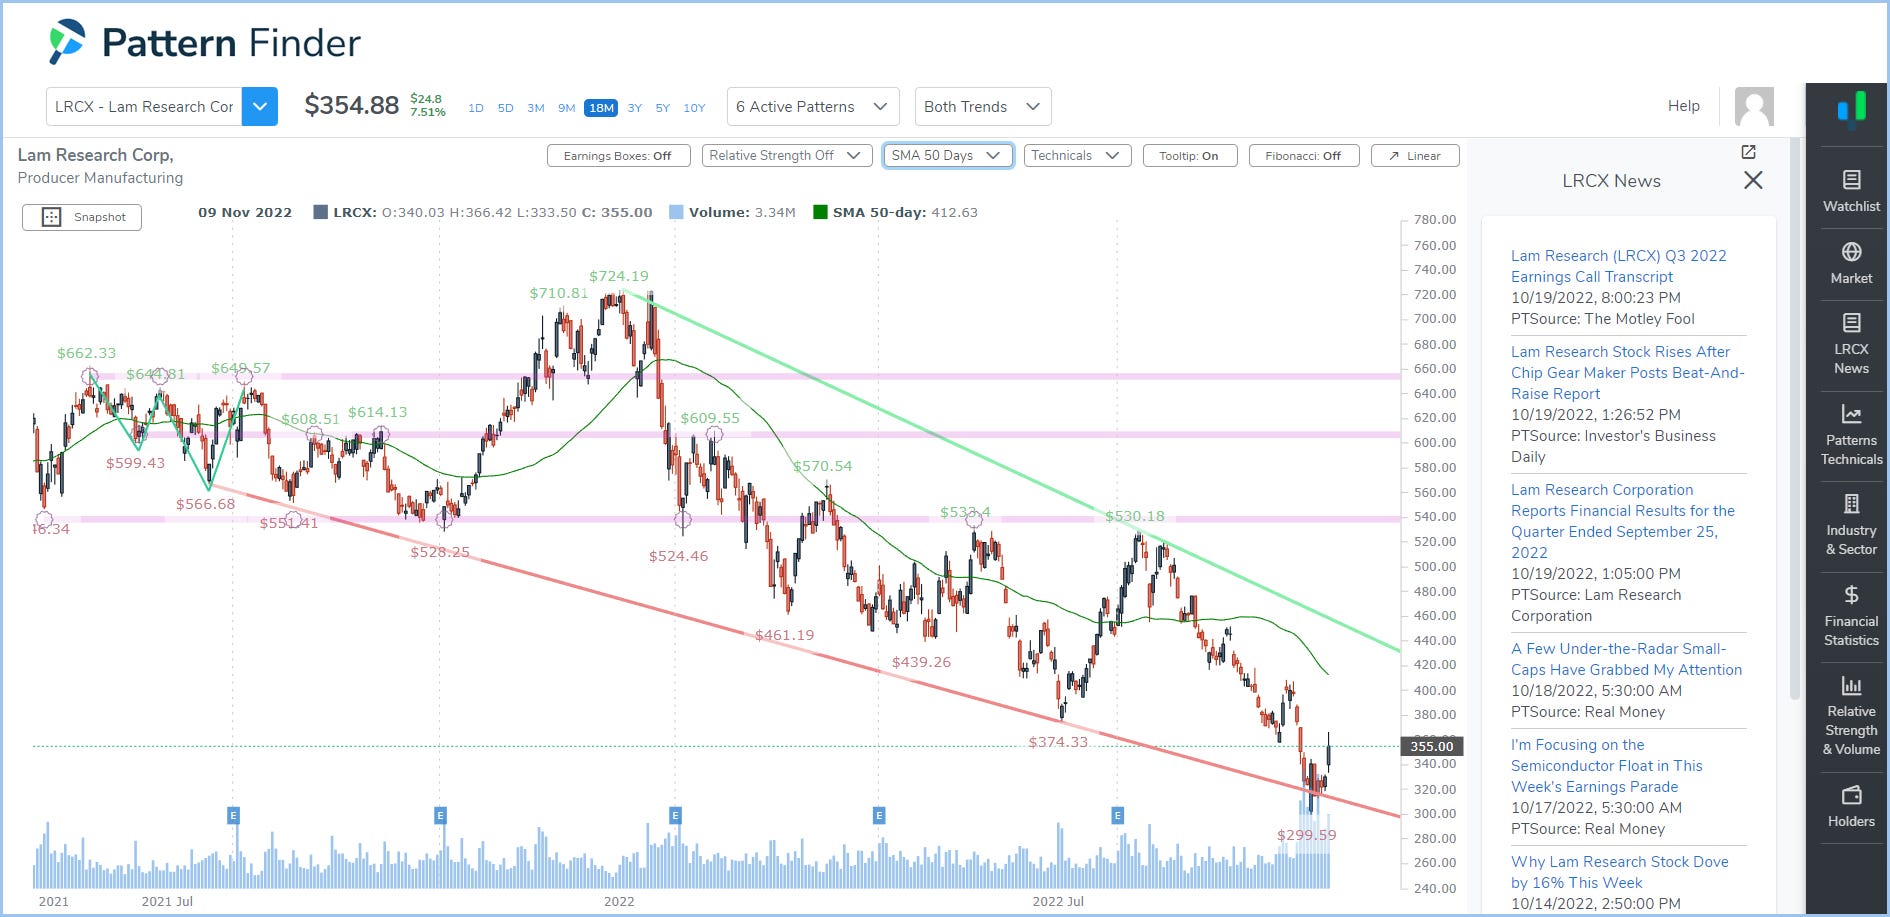Open Watchlist from the sidebar

[x=1851, y=192]
